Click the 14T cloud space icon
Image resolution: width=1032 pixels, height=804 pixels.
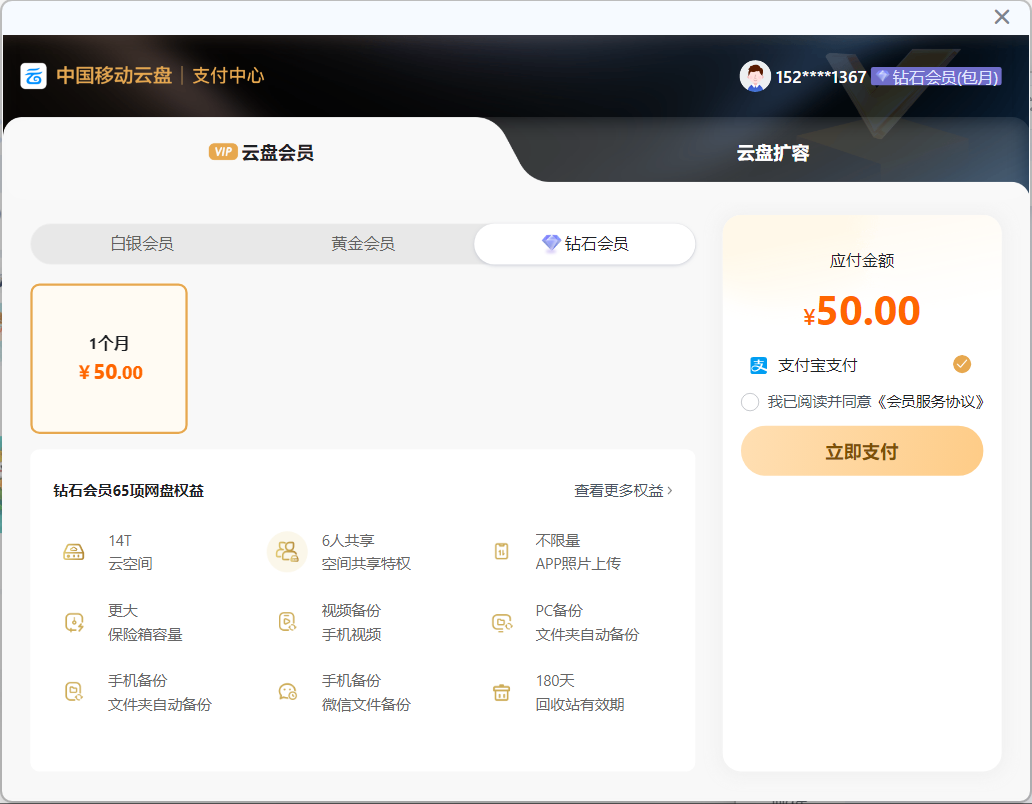(x=74, y=552)
